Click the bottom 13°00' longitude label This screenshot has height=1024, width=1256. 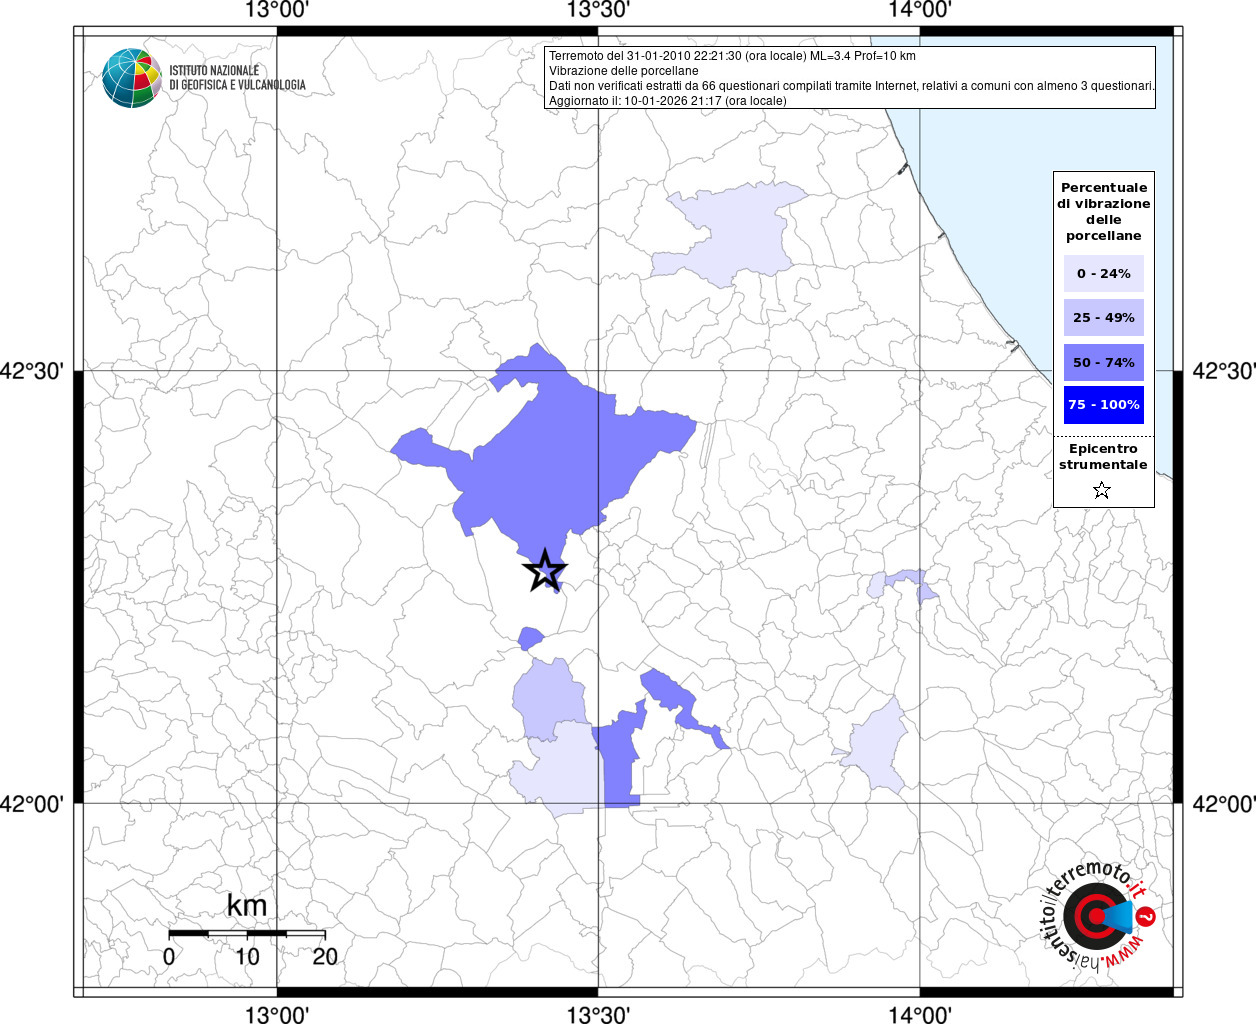point(277,1014)
